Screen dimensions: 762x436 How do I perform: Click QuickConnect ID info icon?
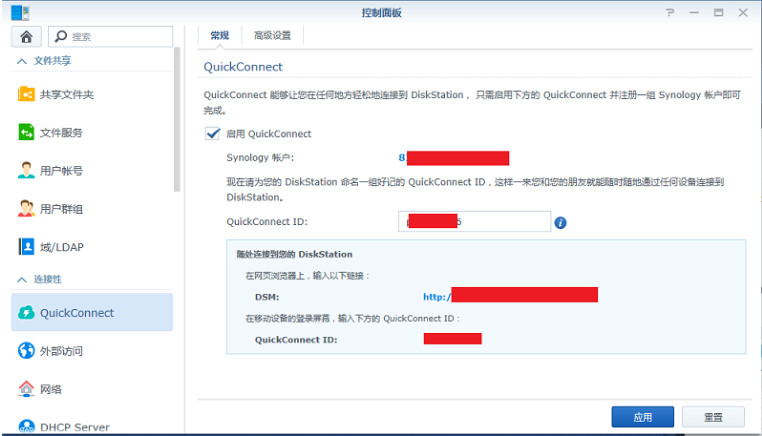pos(560,223)
